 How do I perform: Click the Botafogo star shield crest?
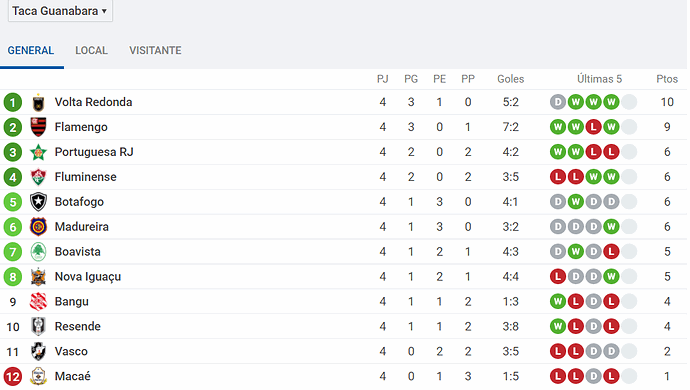[38, 202]
